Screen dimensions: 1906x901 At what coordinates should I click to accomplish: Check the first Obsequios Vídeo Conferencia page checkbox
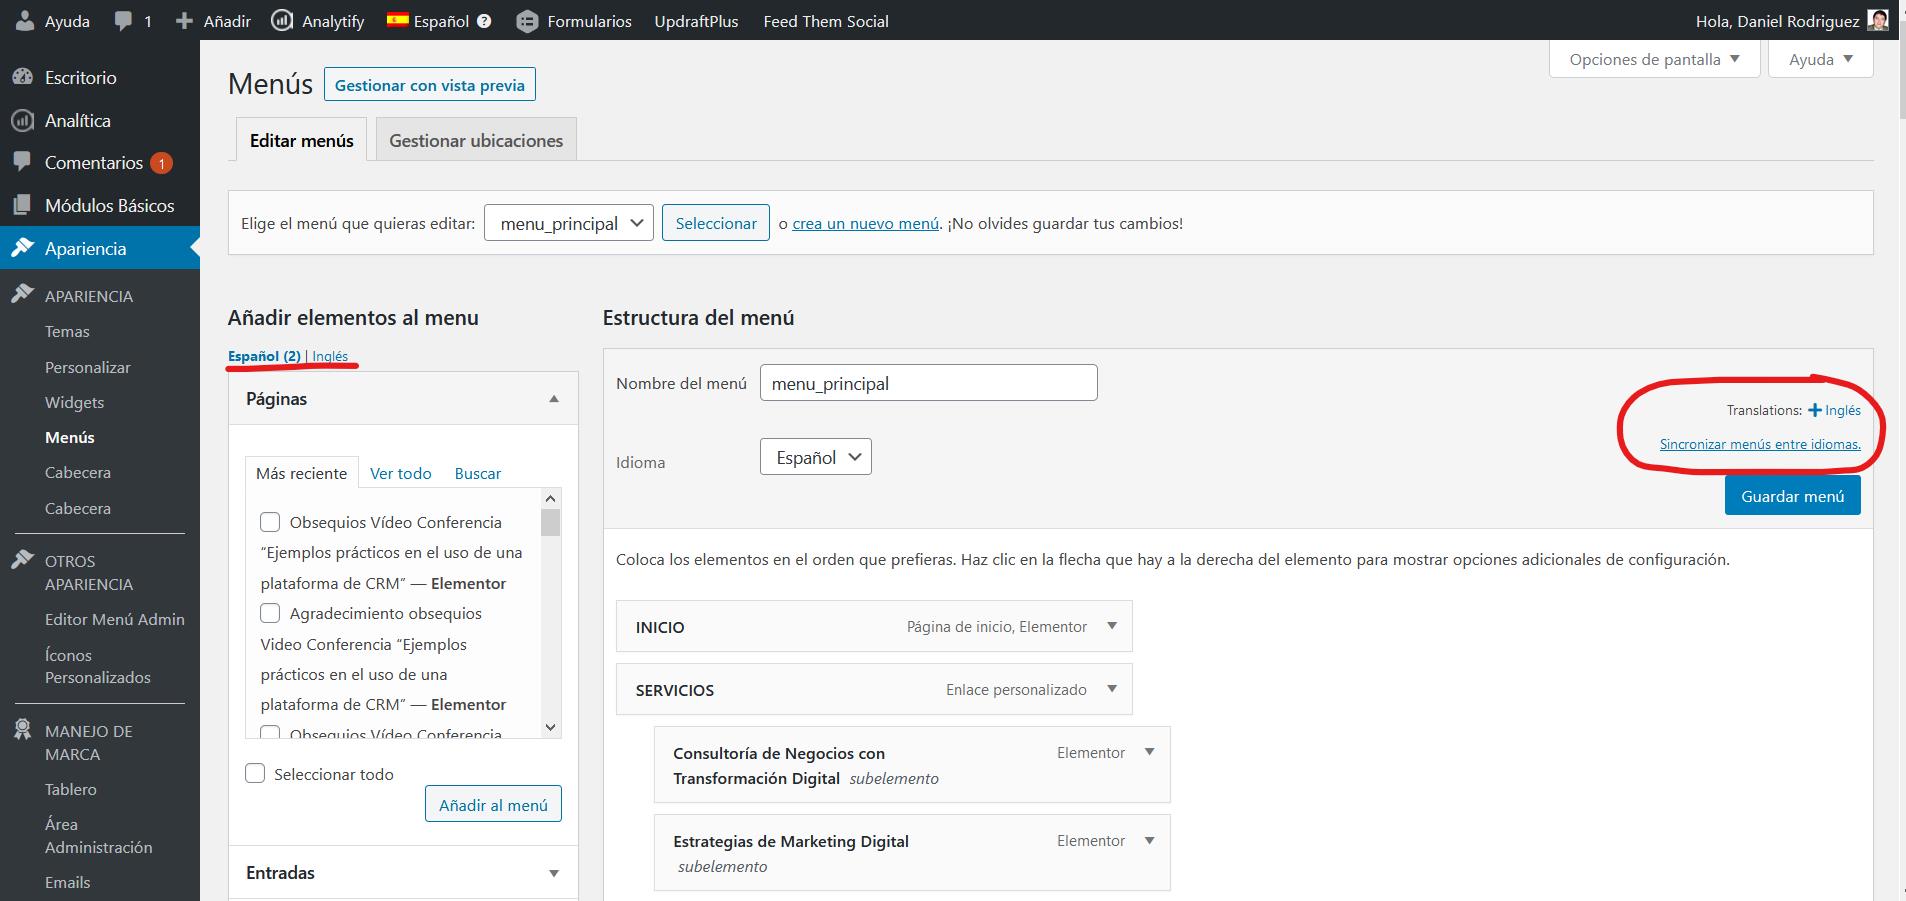point(270,522)
